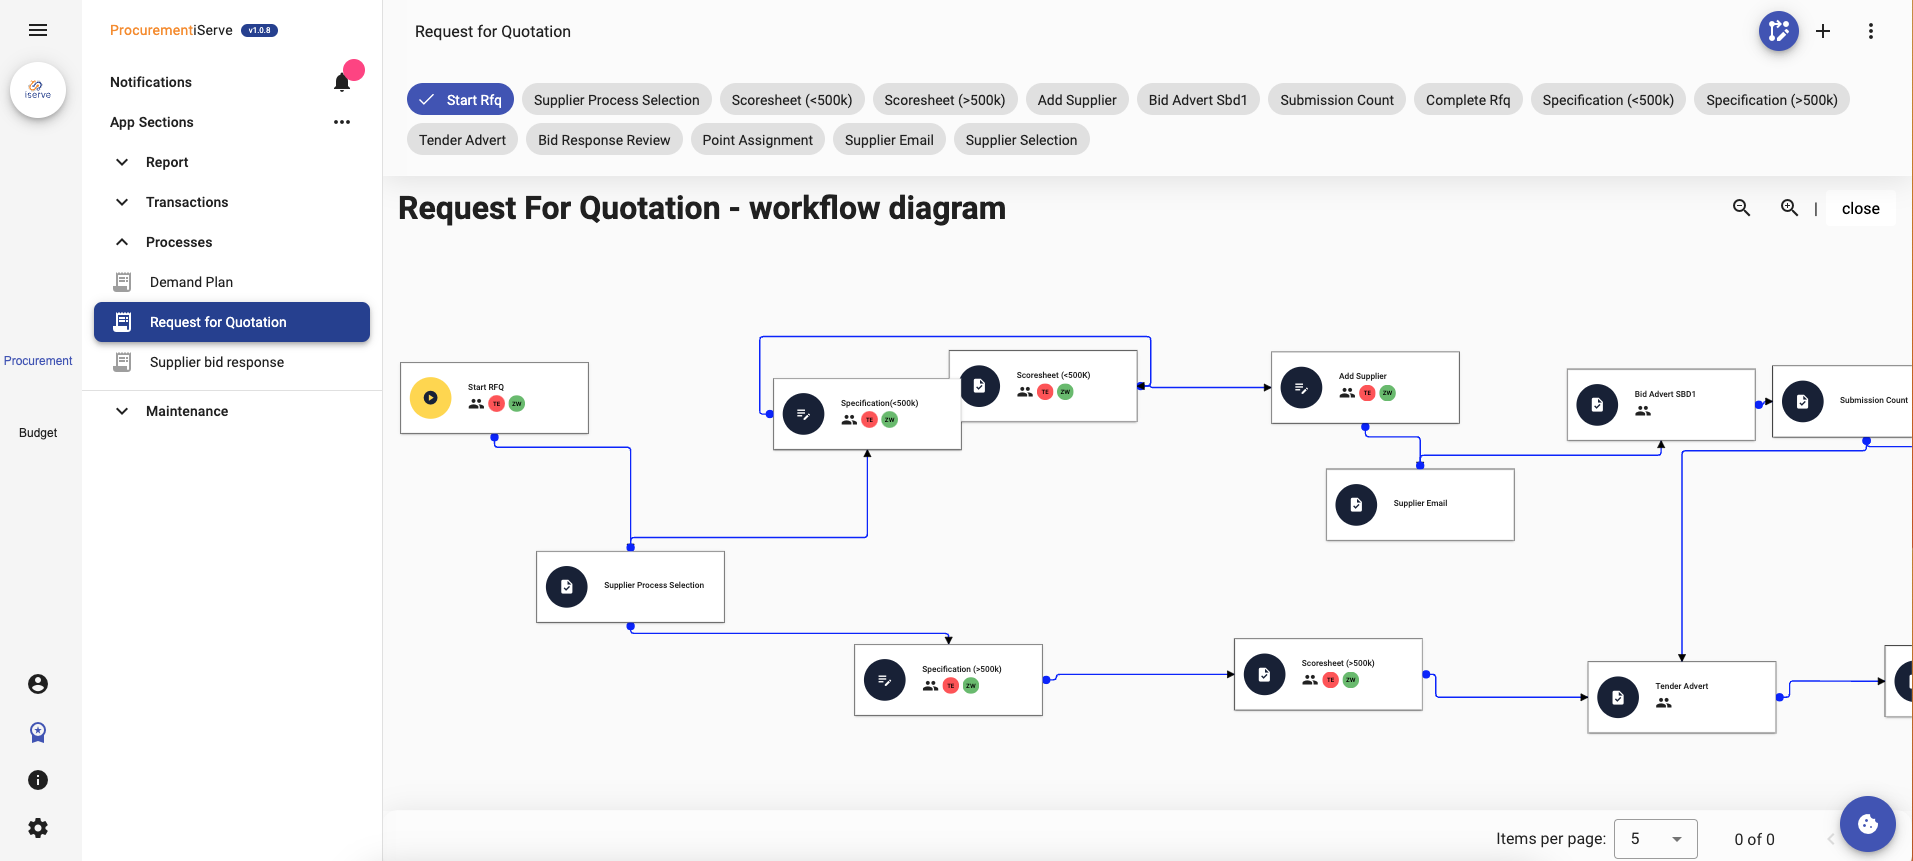Open the settings gear in sidebar
The image size is (1913, 861).
(x=38, y=828)
